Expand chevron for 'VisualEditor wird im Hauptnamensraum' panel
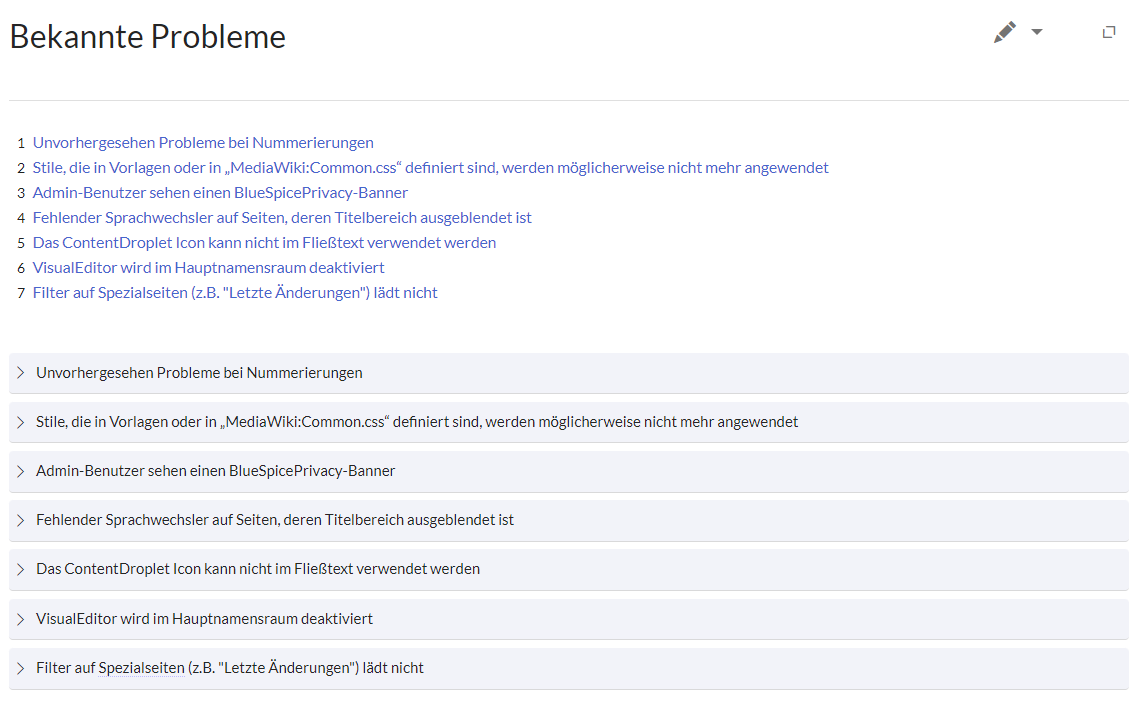This screenshot has width=1138, height=722. click(20, 619)
